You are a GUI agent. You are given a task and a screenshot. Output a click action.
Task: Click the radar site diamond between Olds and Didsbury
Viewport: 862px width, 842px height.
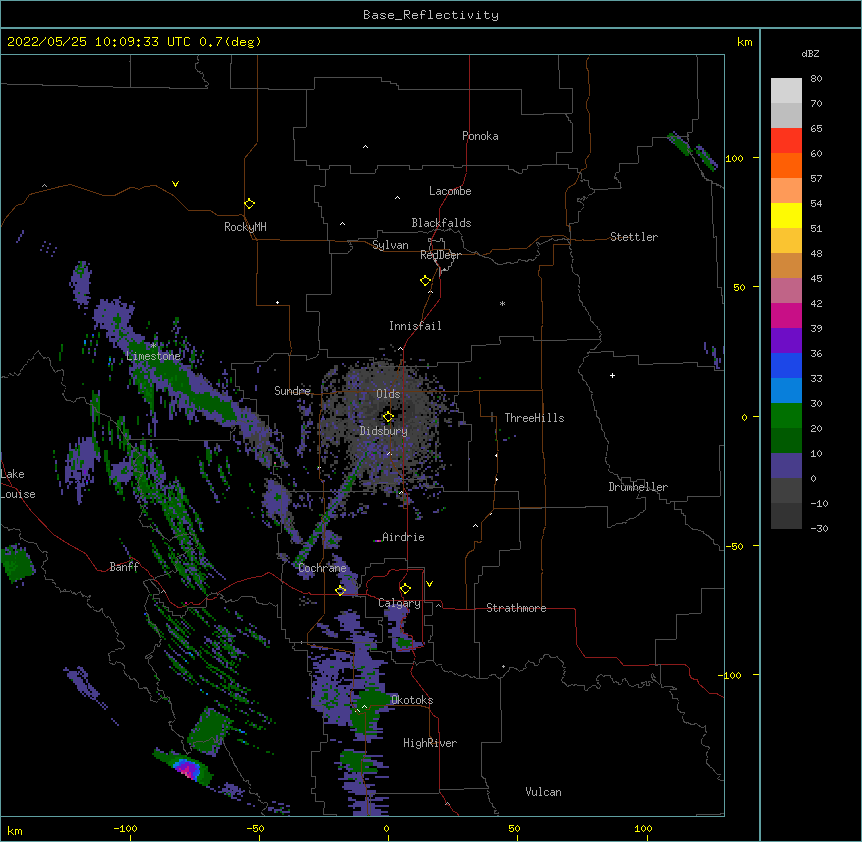pos(388,417)
